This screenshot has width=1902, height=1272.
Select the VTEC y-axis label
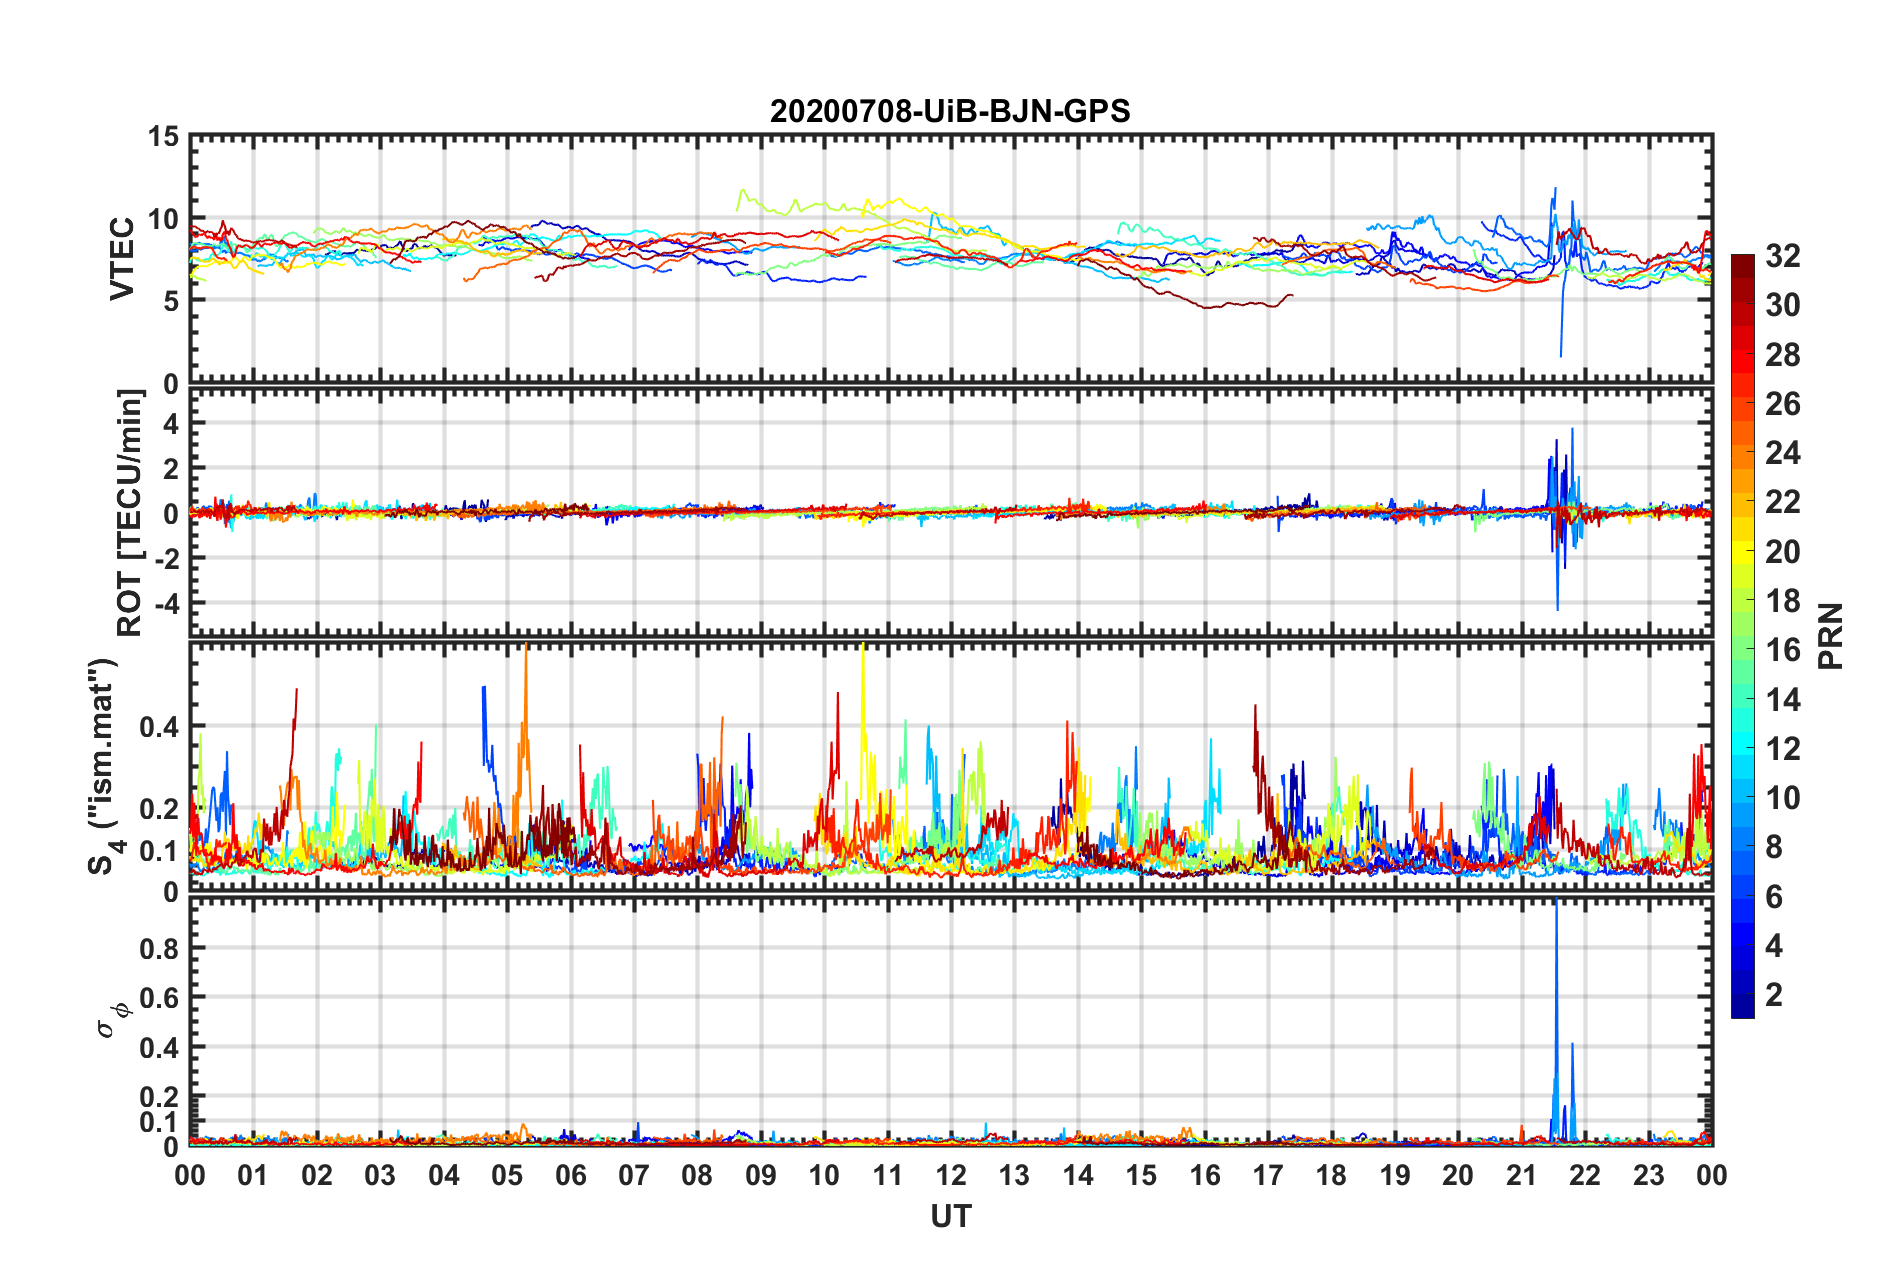coord(121,259)
